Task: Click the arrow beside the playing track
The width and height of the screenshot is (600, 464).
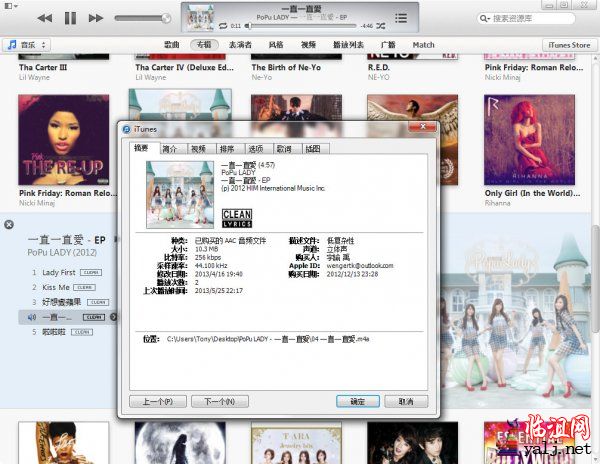Action: click(x=114, y=317)
